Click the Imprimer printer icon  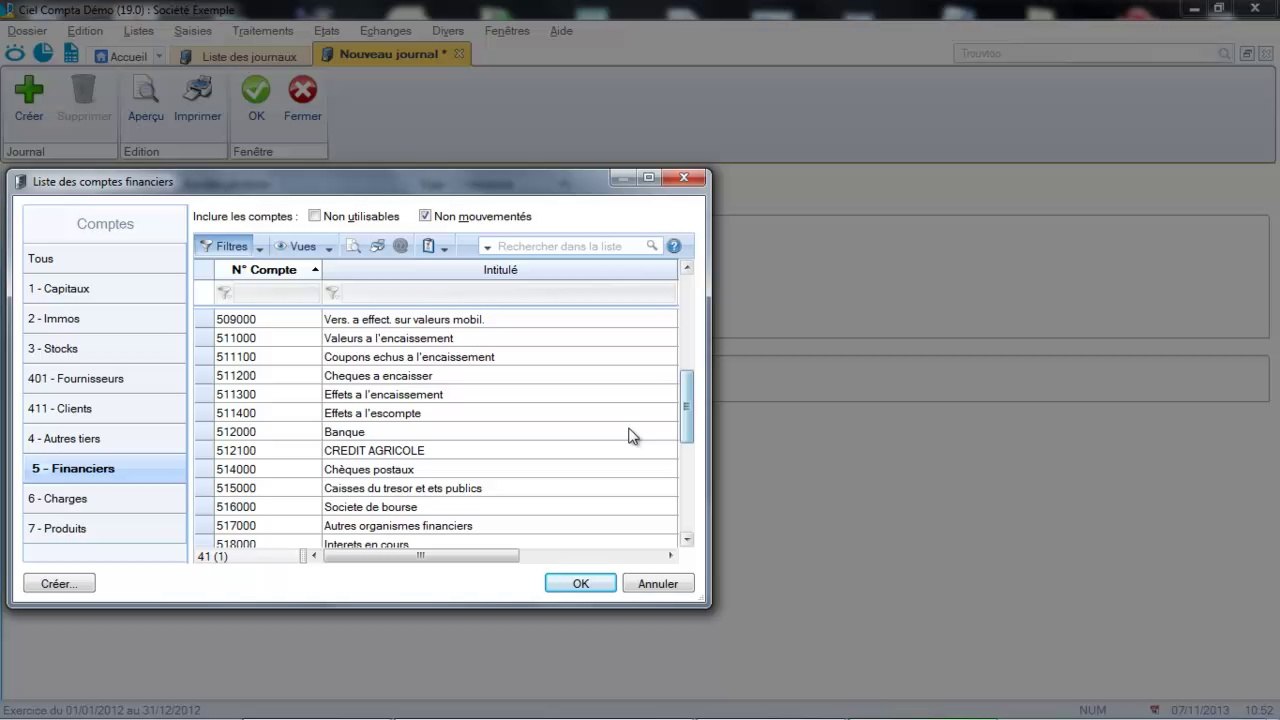[197, 90]
